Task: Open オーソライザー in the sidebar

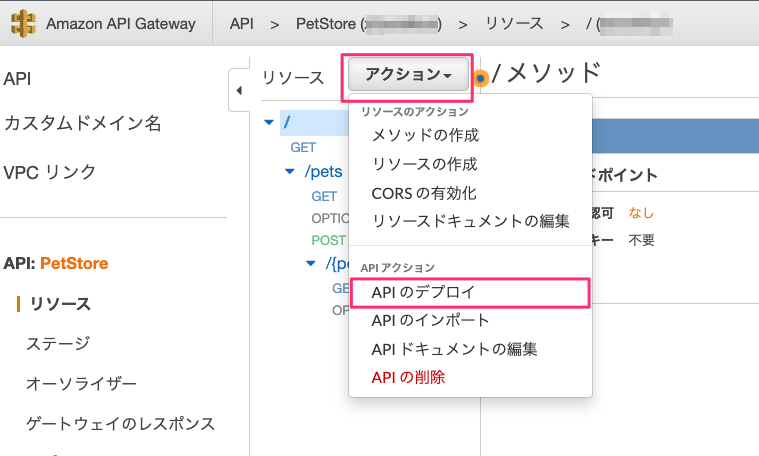Action: pyautogui.click(x=81, y=383)
